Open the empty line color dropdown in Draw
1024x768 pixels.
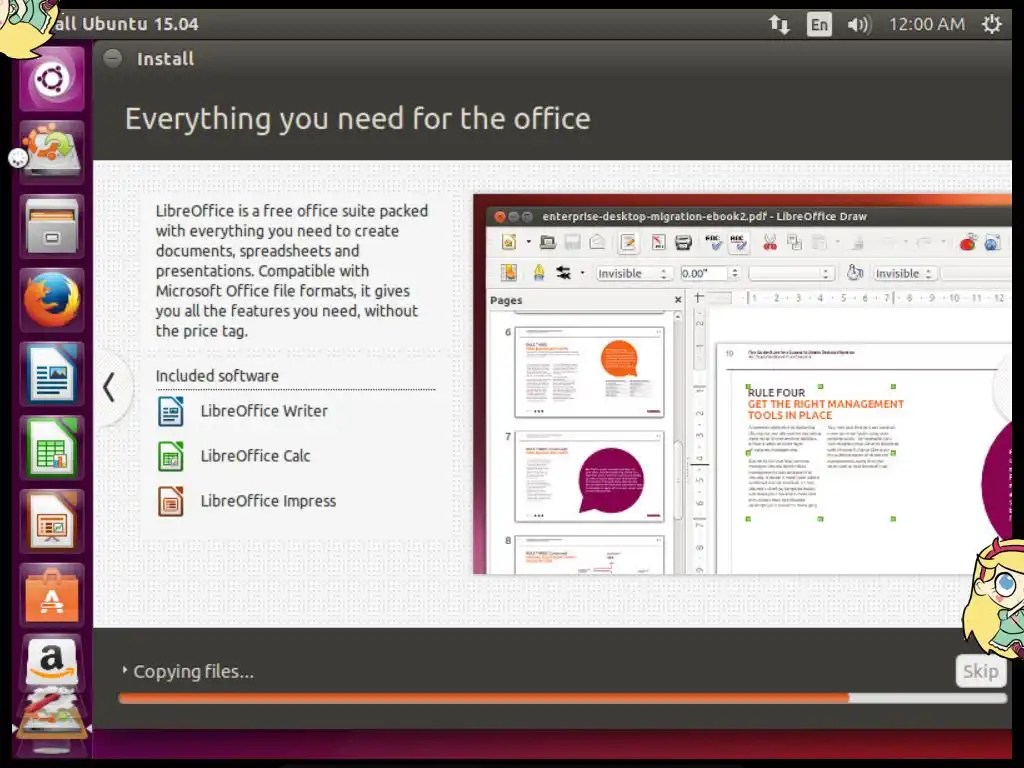(792, 273)
